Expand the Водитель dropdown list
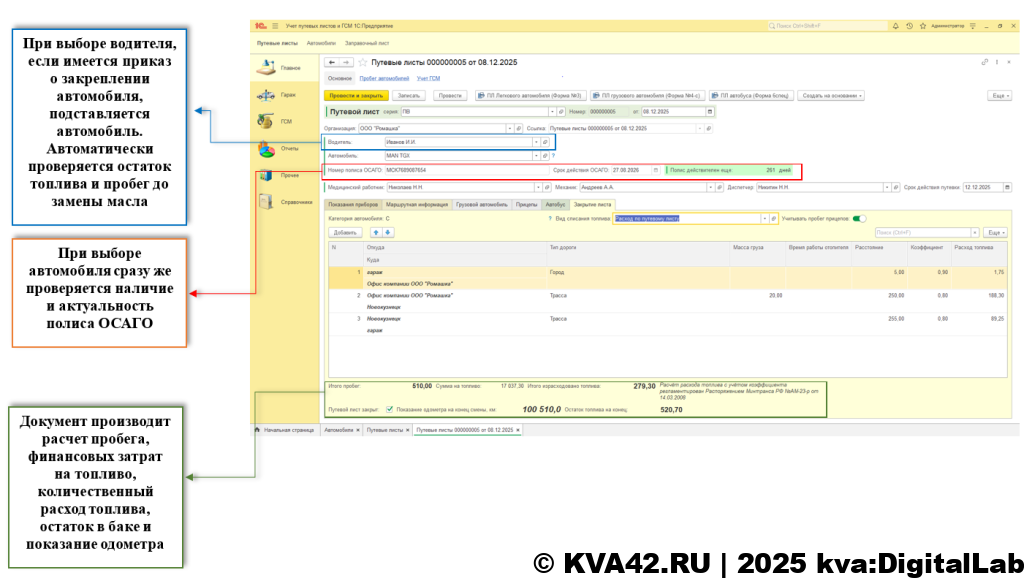This screenshot has width=1024, height=578. [x=538, y=142]
